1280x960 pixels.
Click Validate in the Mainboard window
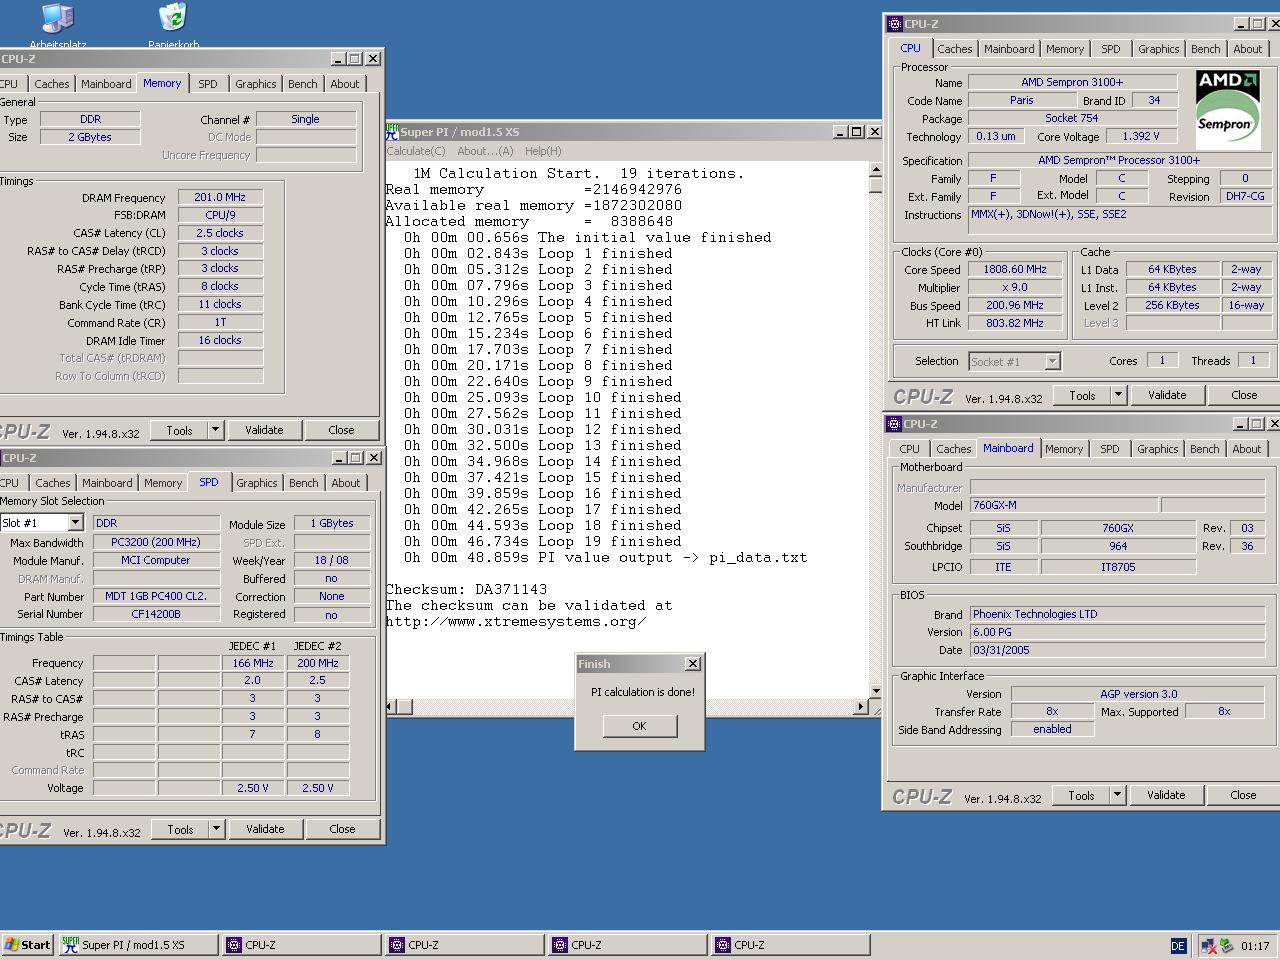point(1166,795)
